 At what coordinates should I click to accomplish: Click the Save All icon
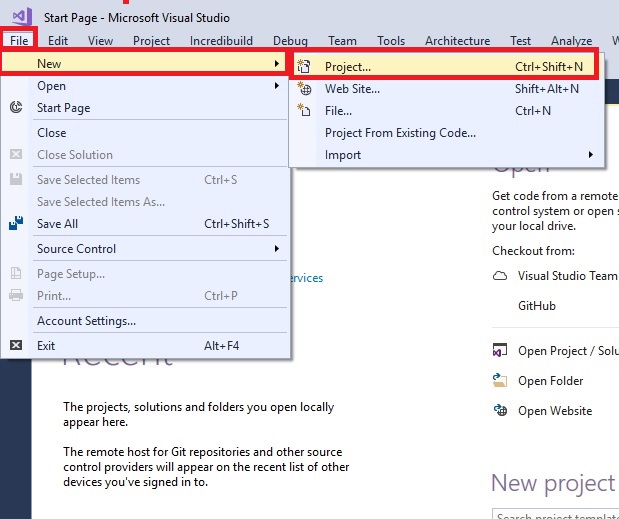(x=16, y=223)
